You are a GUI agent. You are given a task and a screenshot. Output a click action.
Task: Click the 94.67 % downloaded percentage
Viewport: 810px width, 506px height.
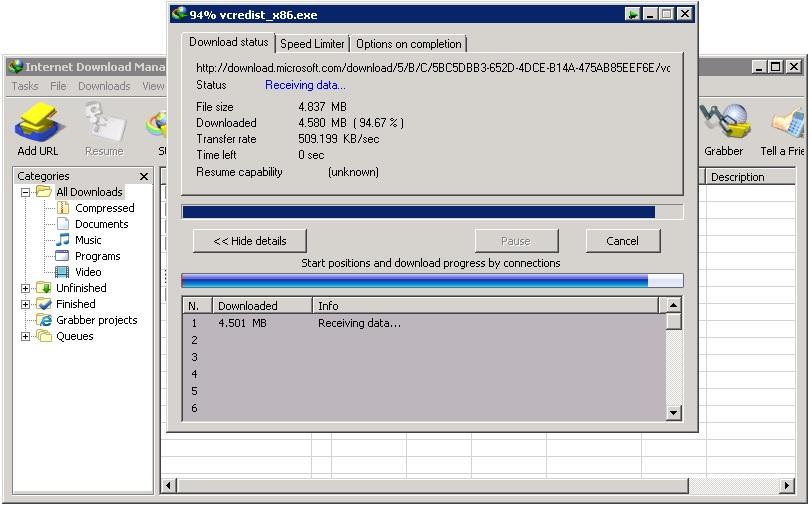(x=378, y=122)
